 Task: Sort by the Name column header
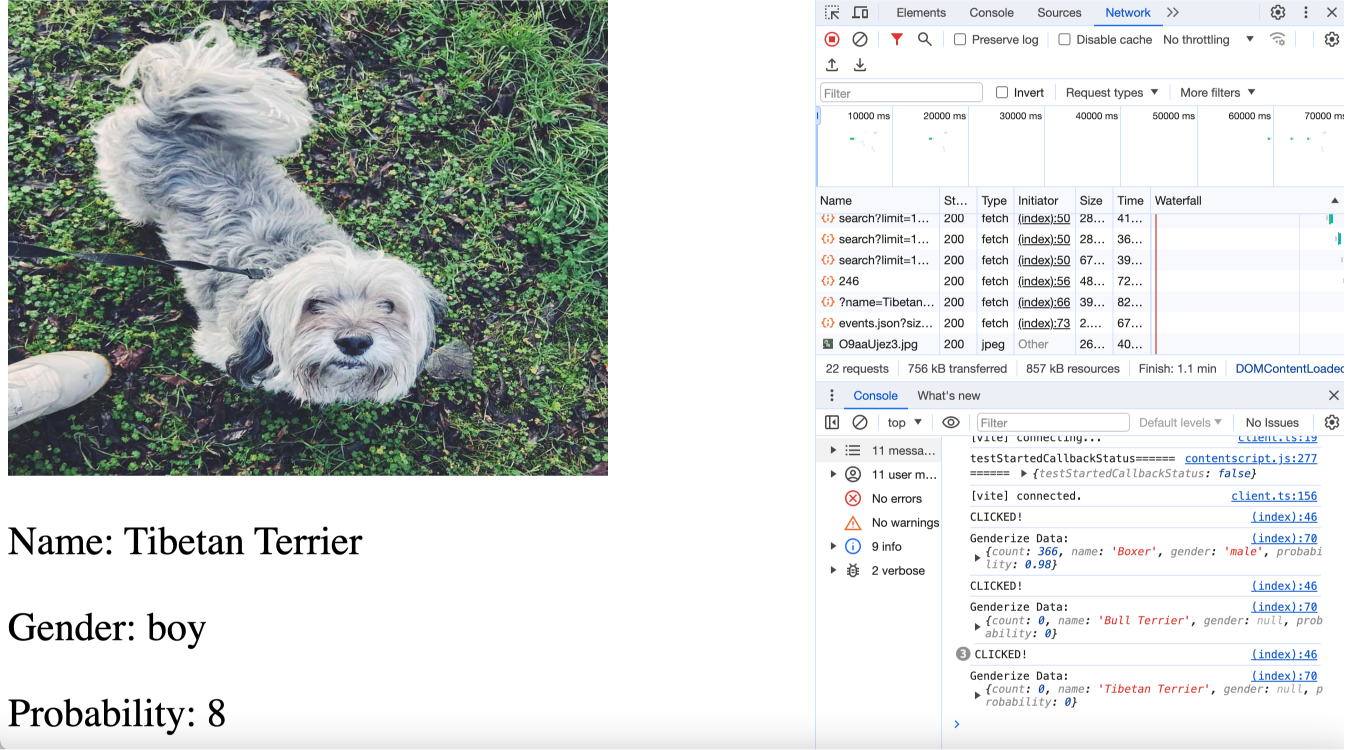tap(878, 201)
